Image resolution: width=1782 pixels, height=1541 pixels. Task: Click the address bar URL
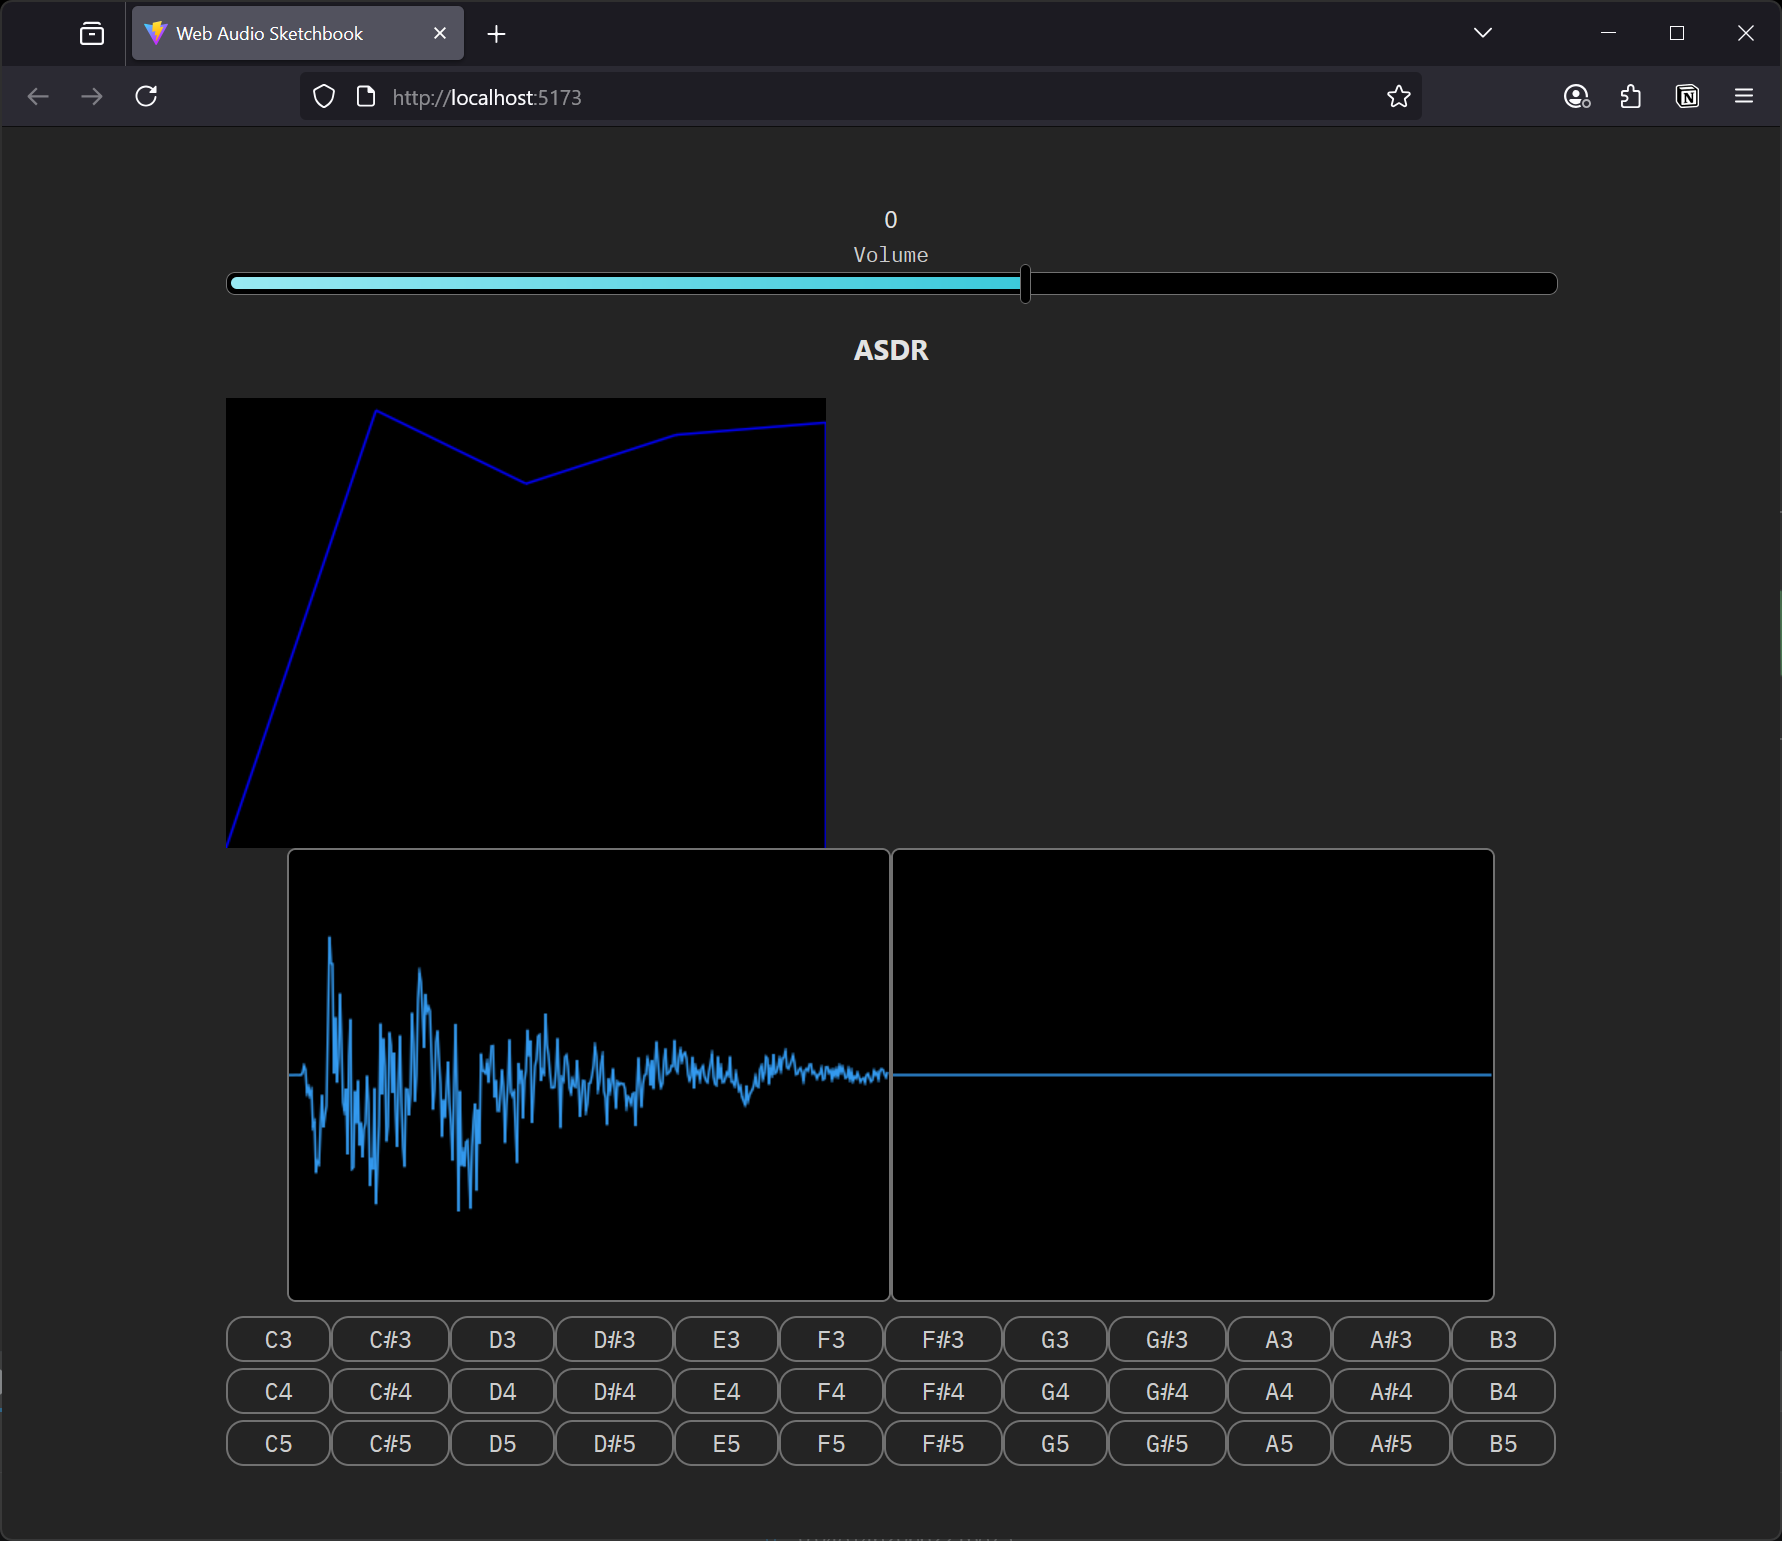[x=486, y=97]
